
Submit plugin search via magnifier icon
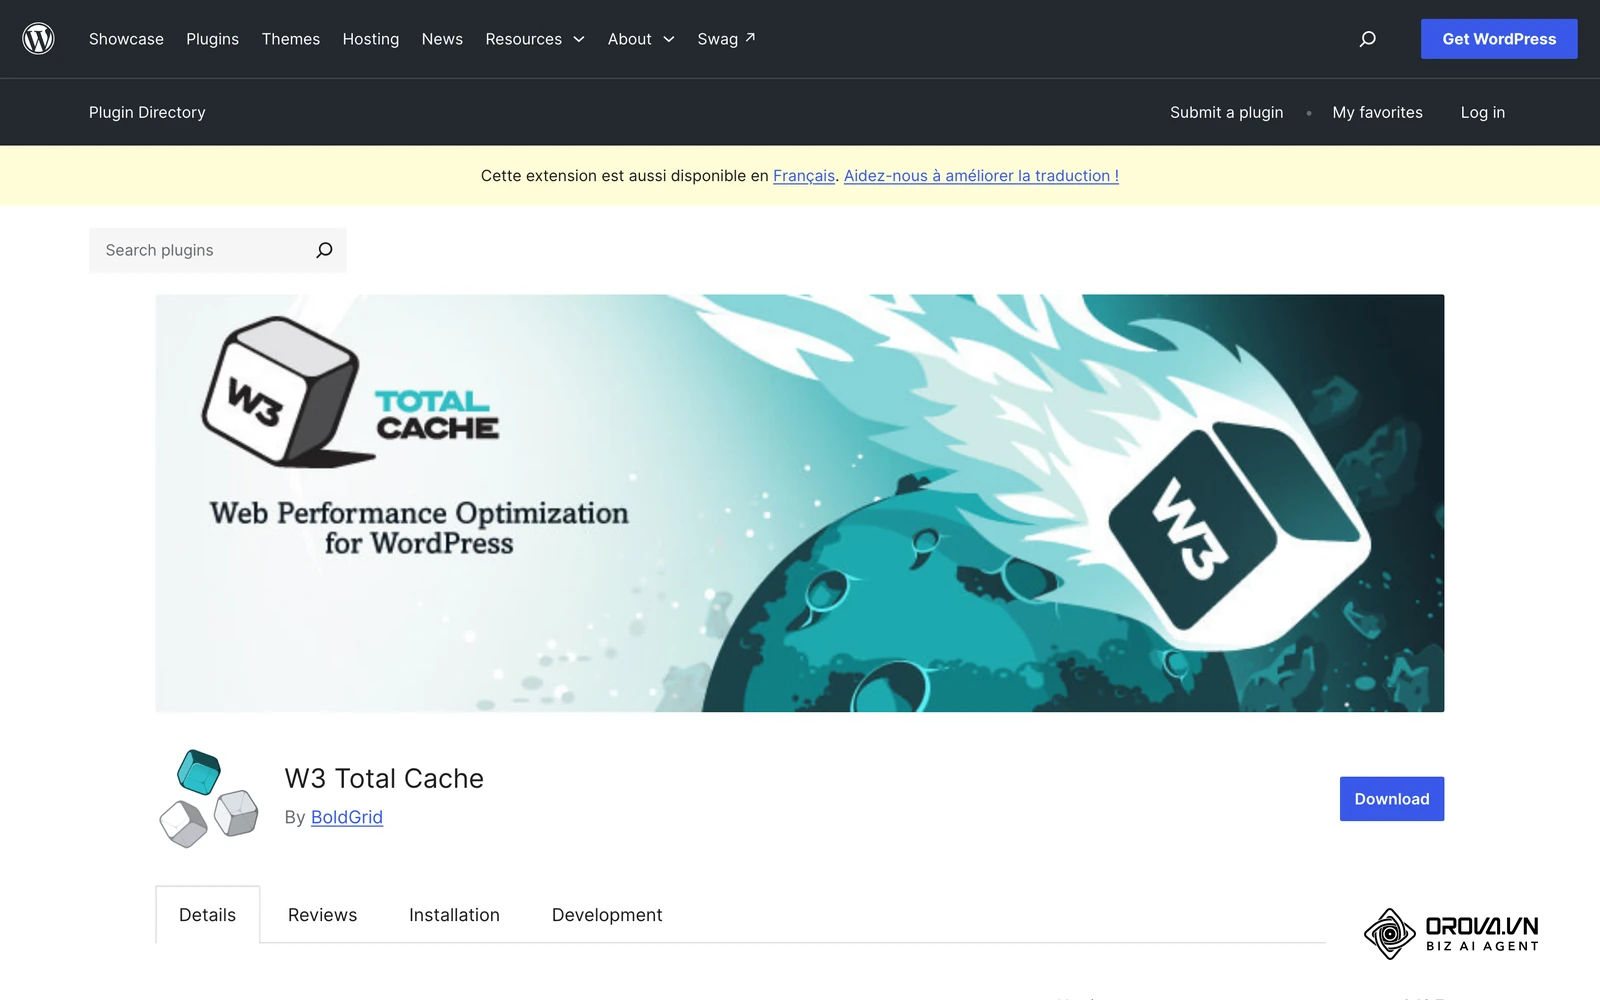coord(324,250)
